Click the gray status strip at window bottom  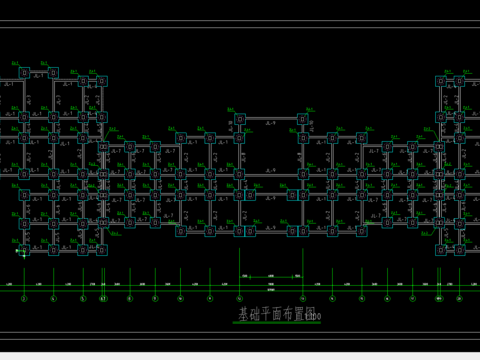pyautogui.click(x=240, y=356)
